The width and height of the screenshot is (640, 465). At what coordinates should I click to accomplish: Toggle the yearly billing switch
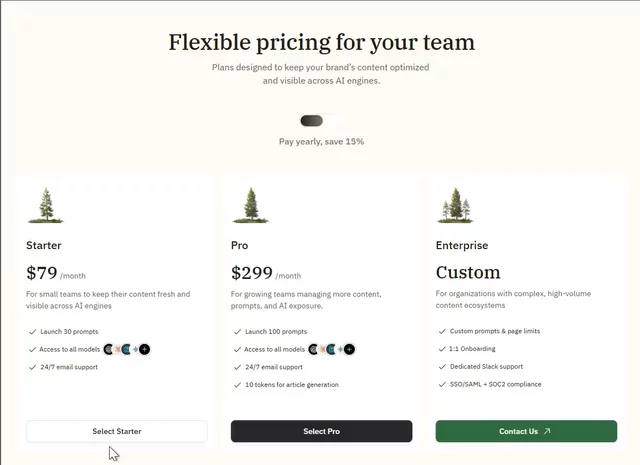click(x=321, y=121)
